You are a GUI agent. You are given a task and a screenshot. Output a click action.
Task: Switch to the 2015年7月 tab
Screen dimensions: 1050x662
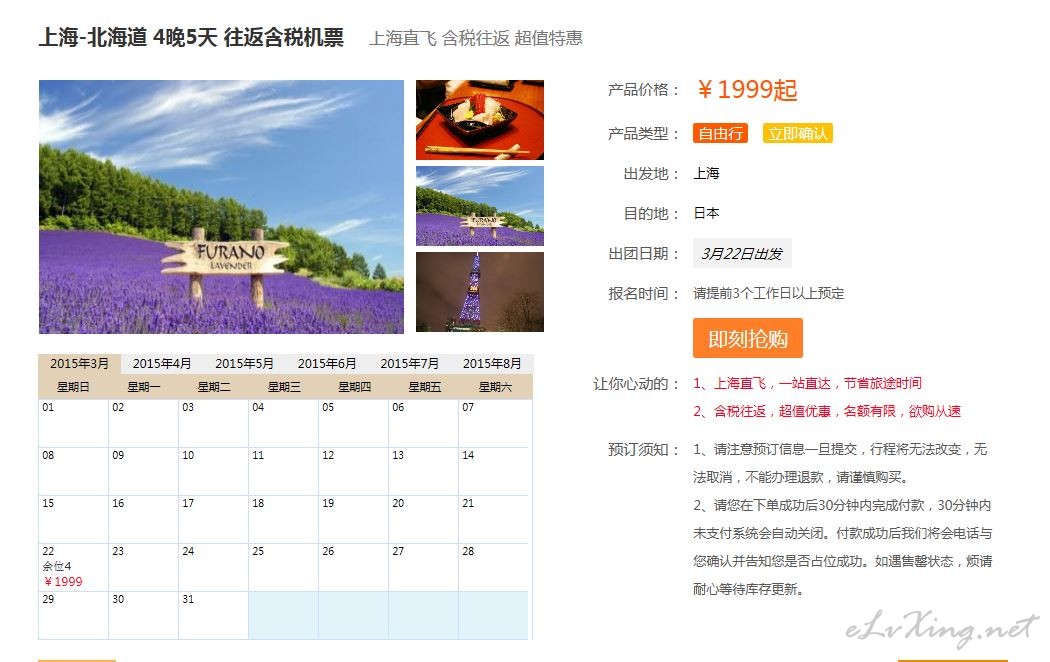[x=409, y=364]
